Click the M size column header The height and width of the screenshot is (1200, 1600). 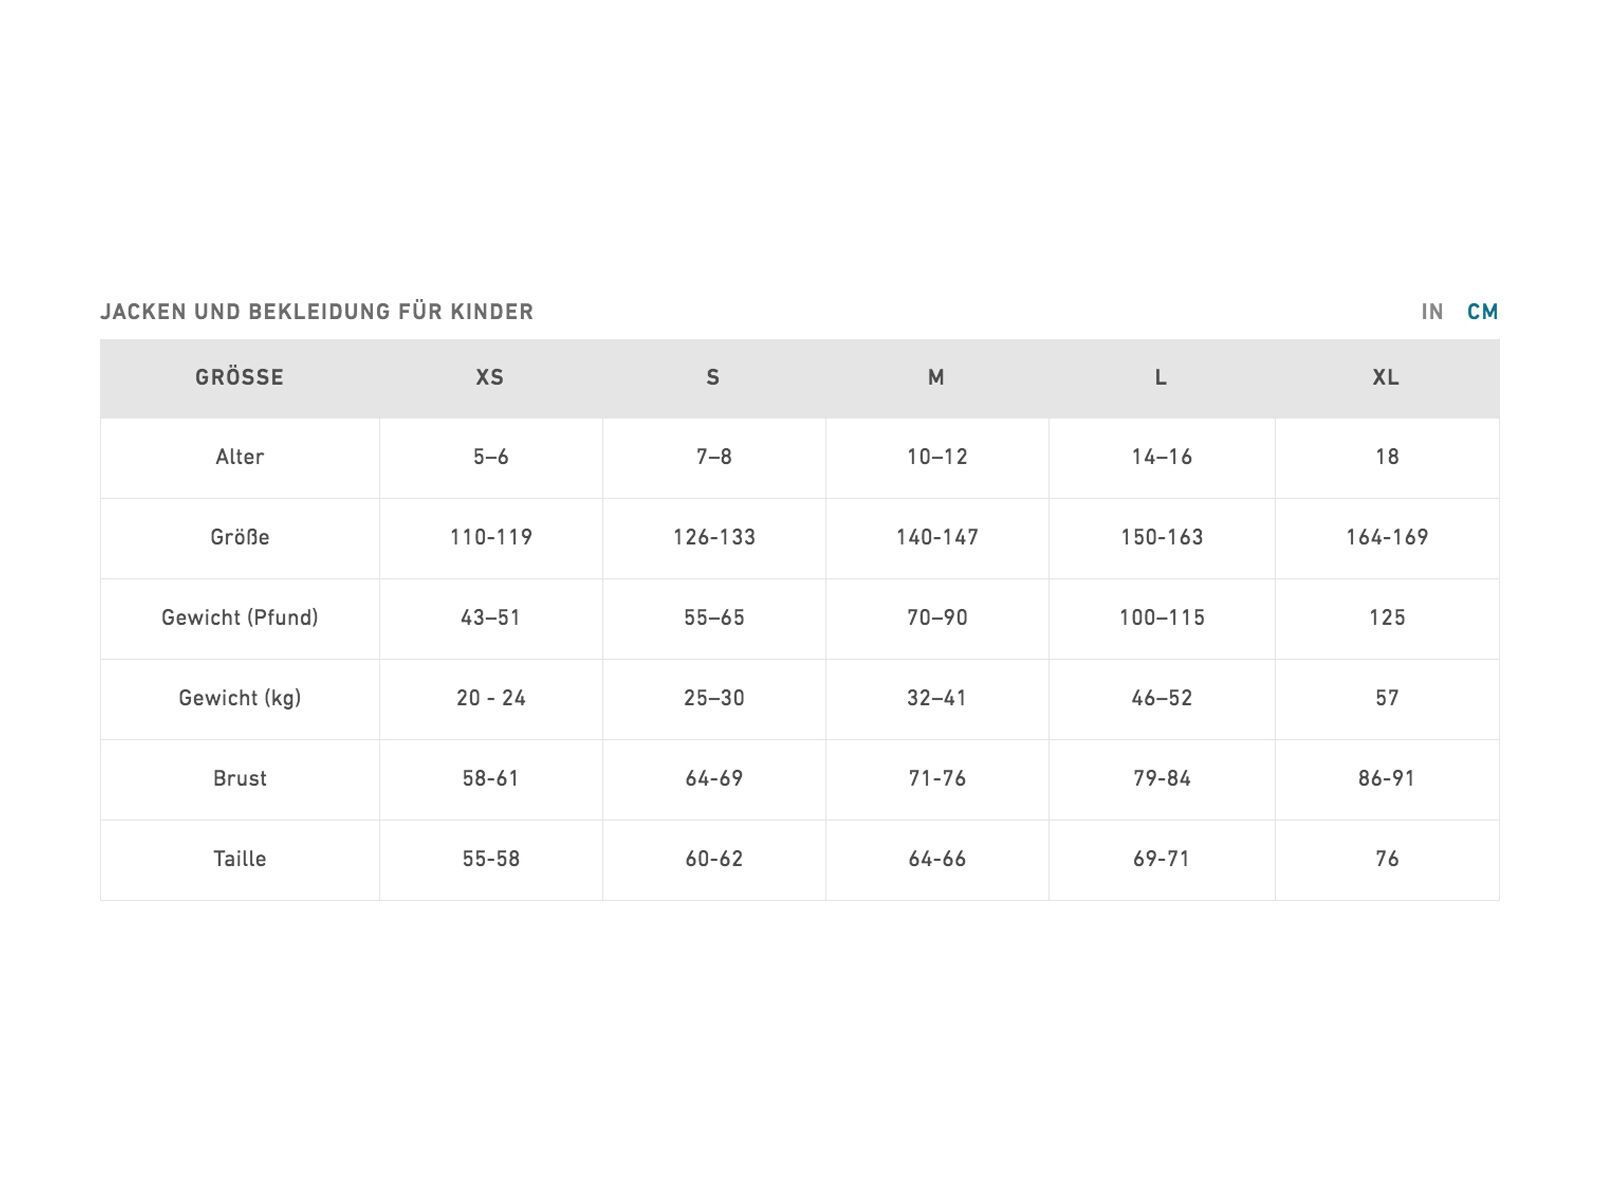936,378
